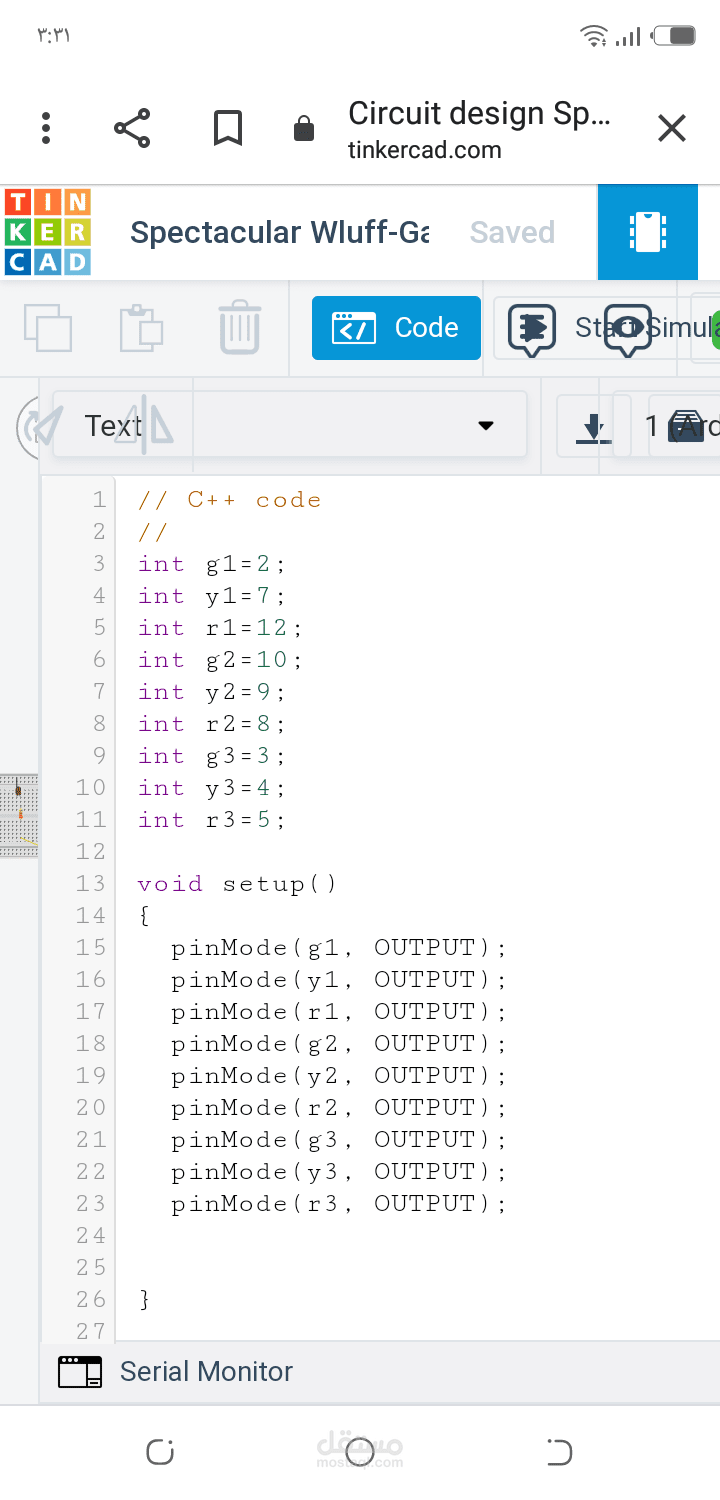Click the copy icon in toolbar
720x1500 pixels.
(x=48, y=328)
